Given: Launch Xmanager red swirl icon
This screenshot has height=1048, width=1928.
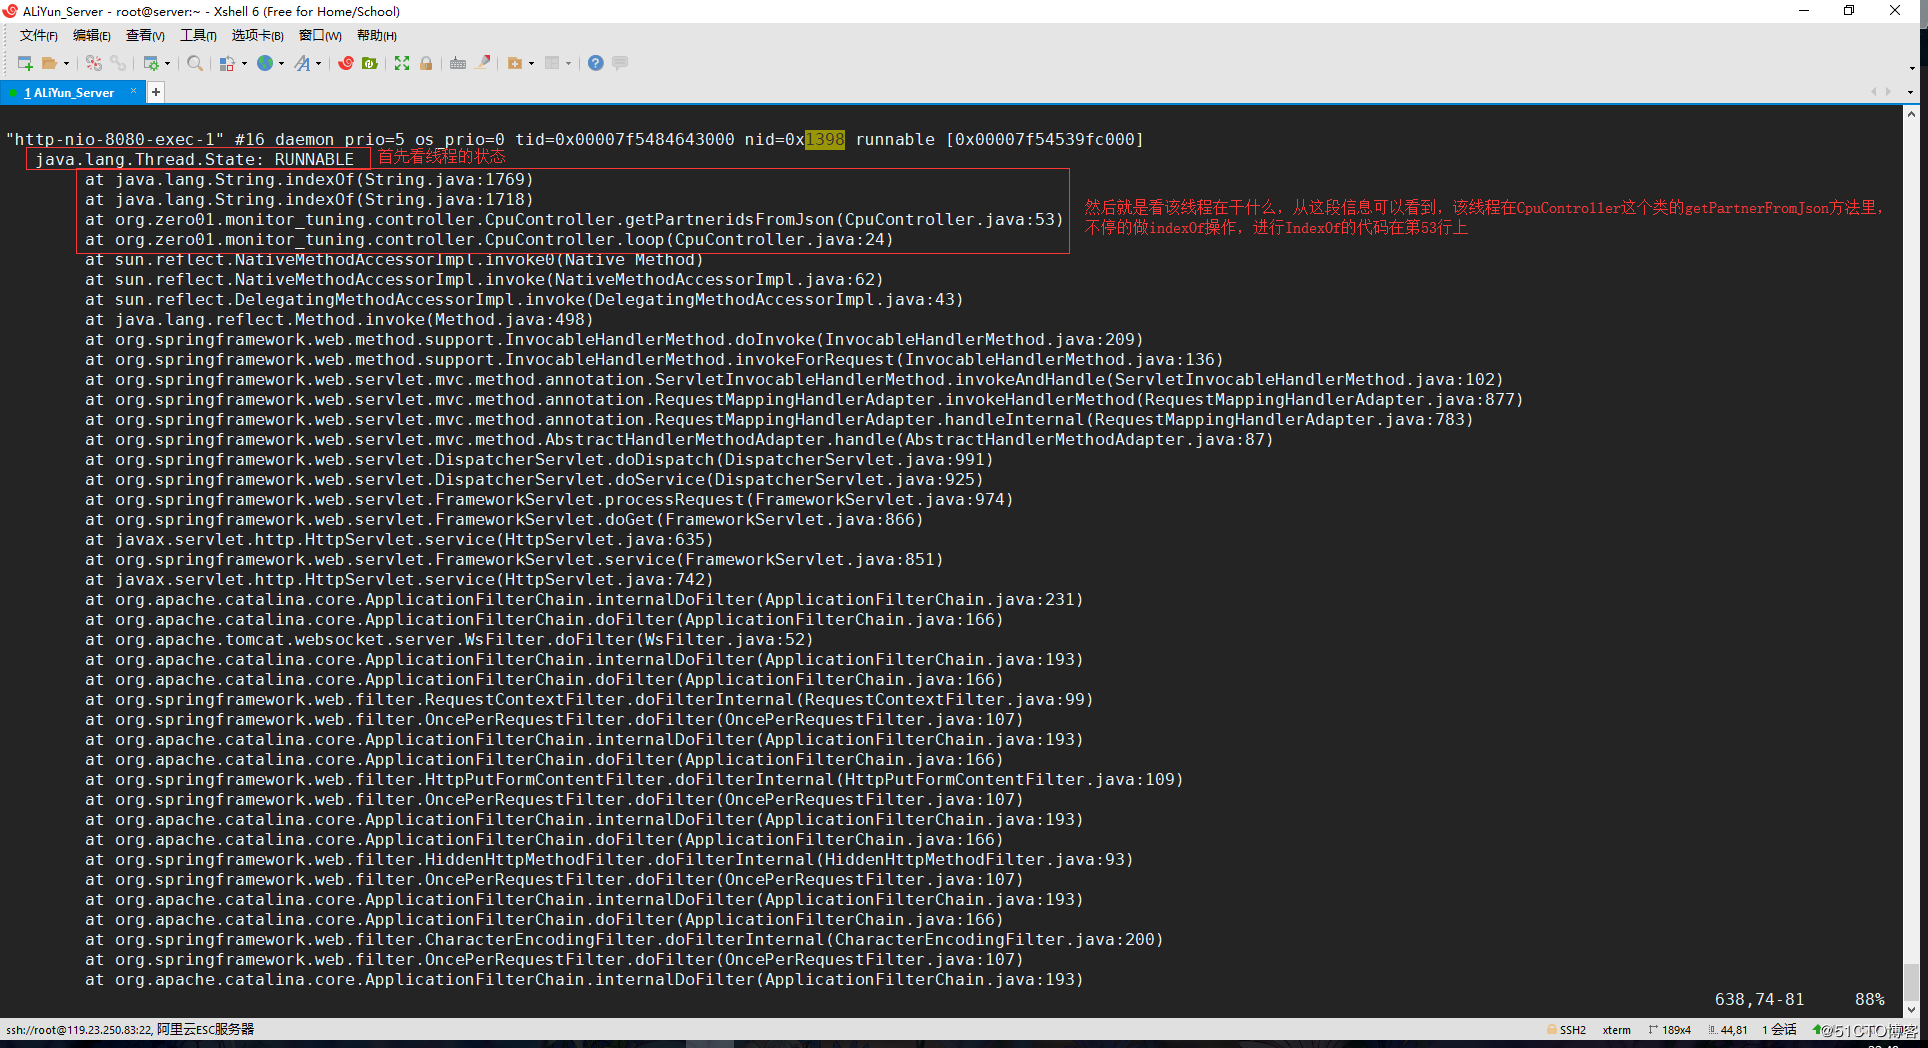Looking at the screenshot, I should [346, 63].
